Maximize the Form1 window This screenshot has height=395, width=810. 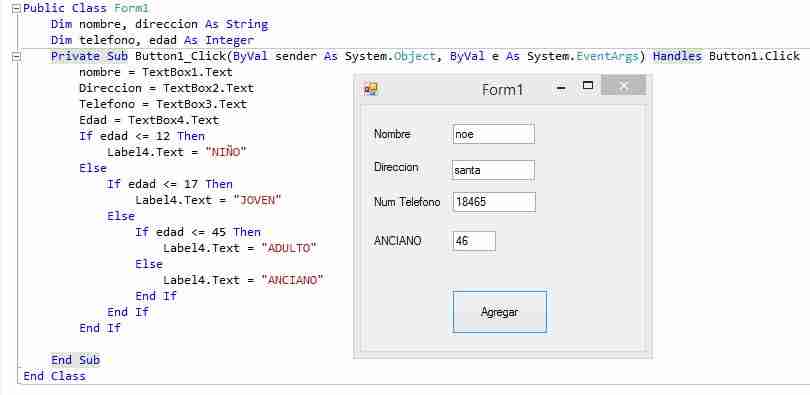(587, 86)
